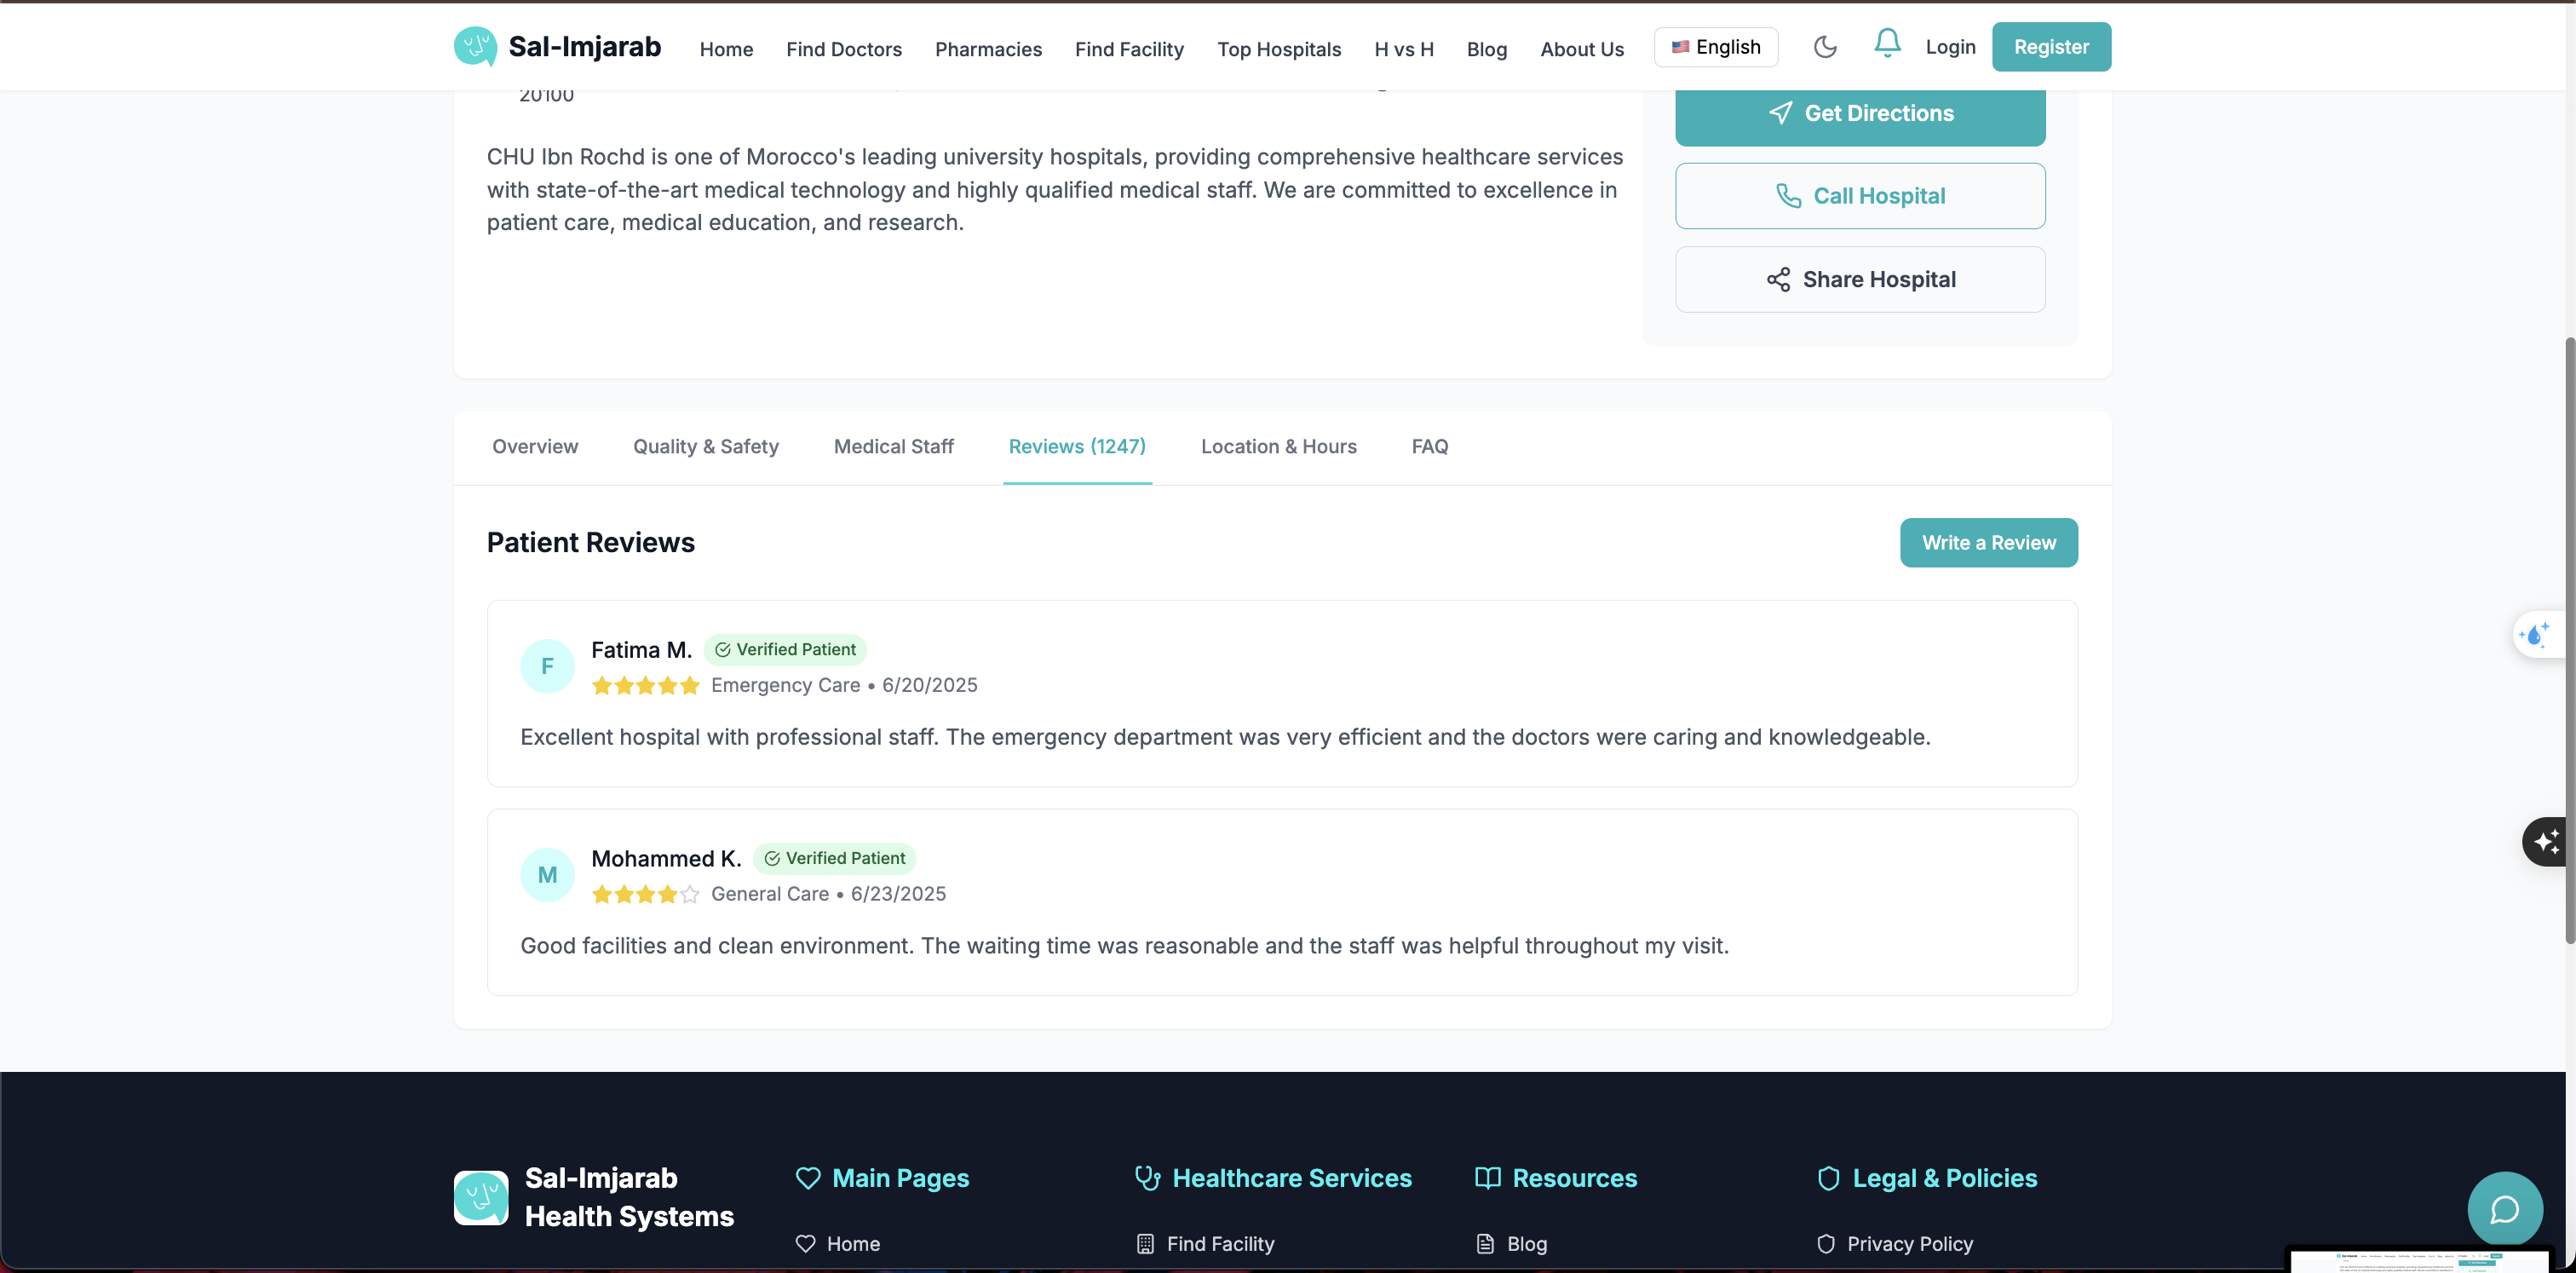This screenshot has width=2576, height=1273.
Task: Open the Find Doctors navigation link
Action: (x=843, y=49)
